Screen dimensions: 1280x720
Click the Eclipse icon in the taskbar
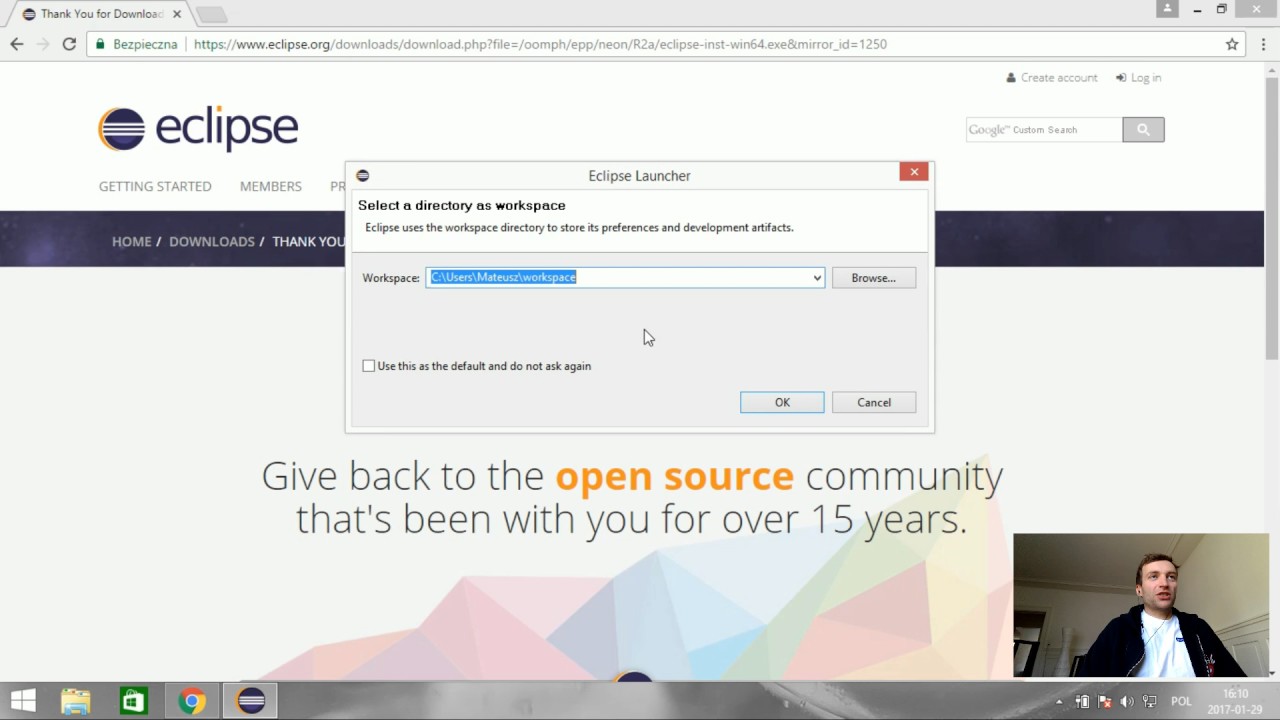tap(250, 701)
